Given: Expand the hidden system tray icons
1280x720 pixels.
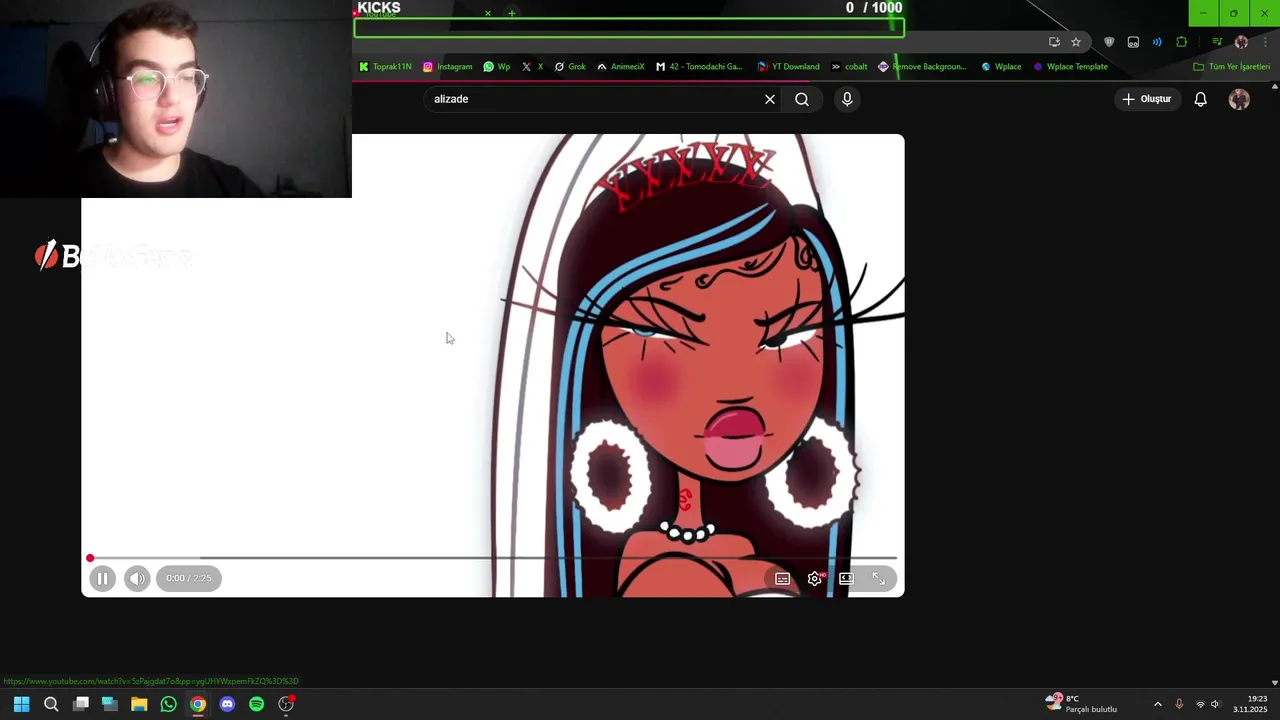Looking at the screenshot, I should [1158, 704].
